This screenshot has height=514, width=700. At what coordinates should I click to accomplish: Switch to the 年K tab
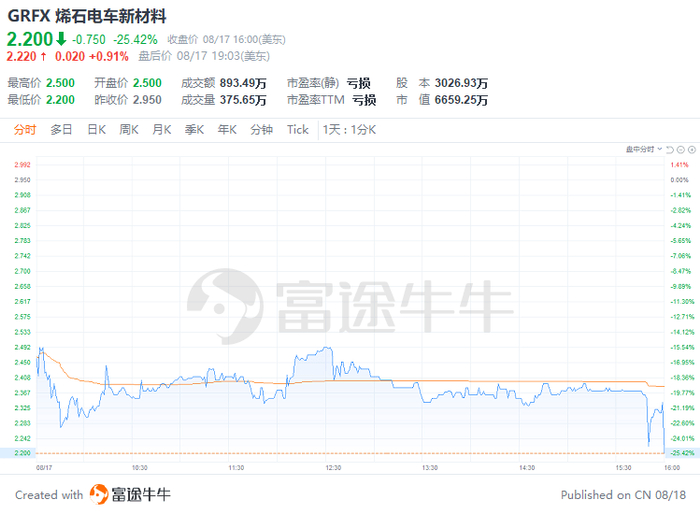pos(227,130)
